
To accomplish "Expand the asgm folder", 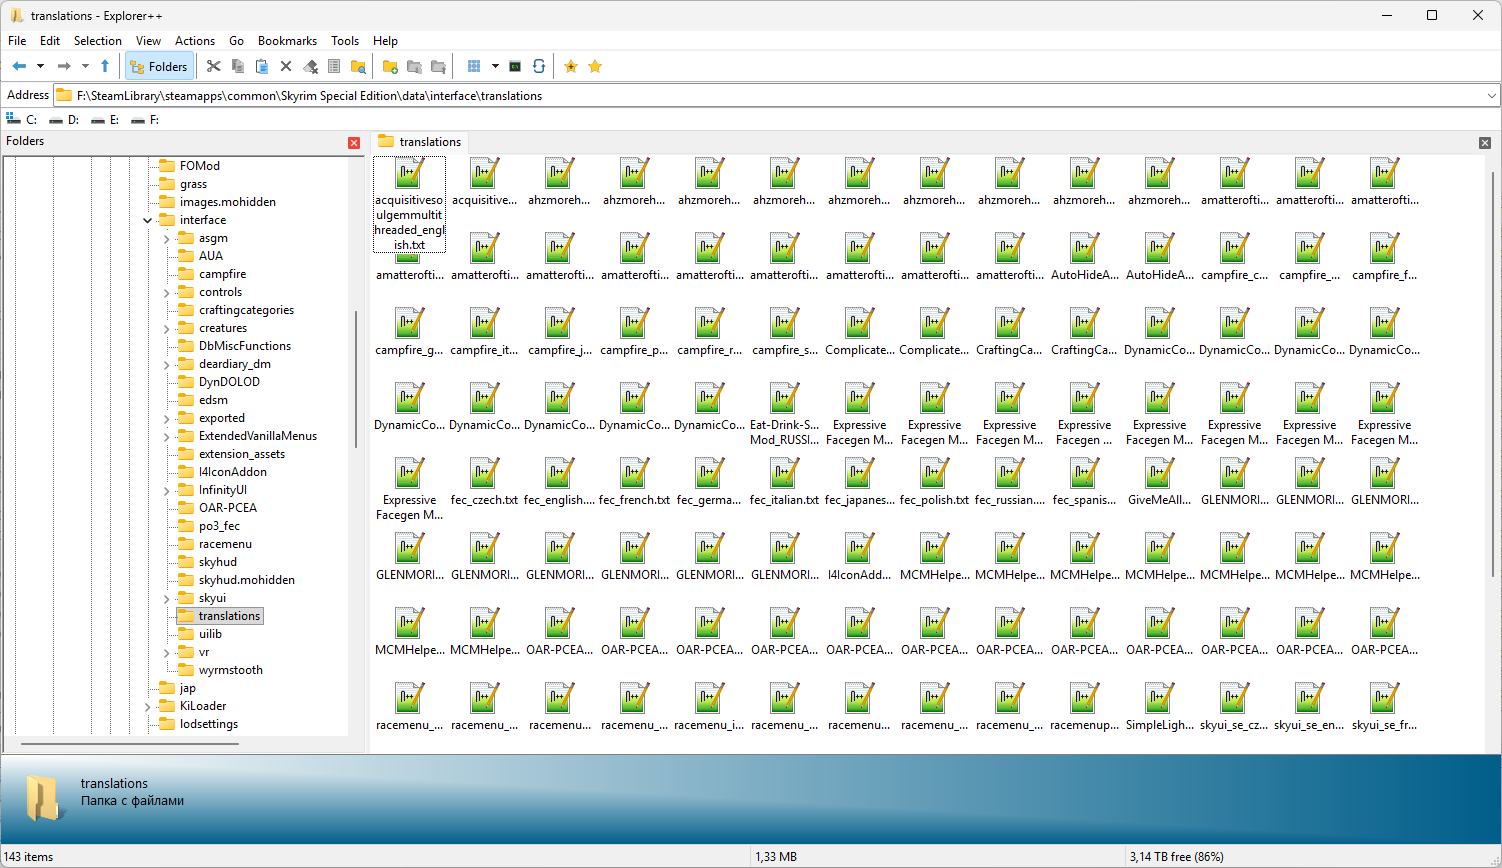I will (166, 238).
